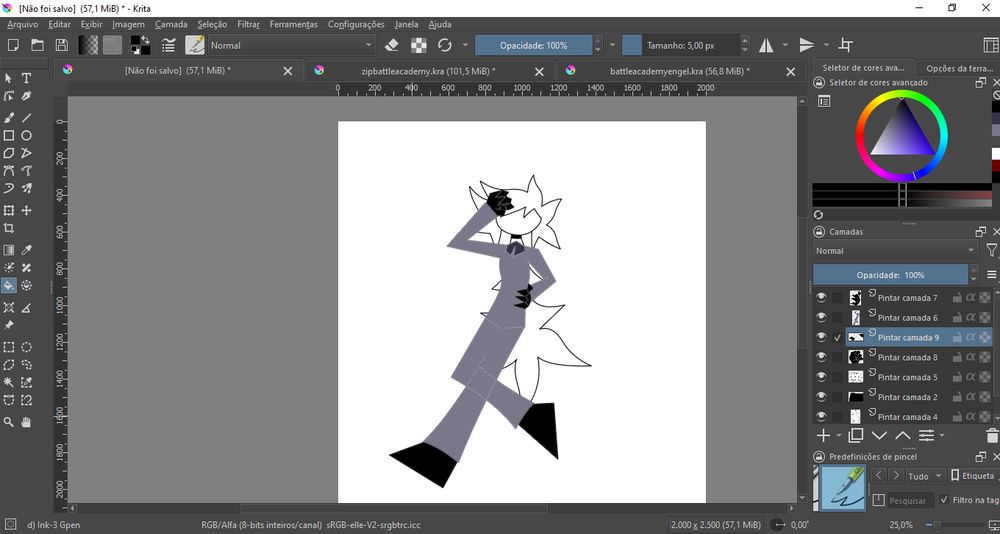Expand layer blending mode dropdown
Screen dimensions: 1000x534
coord(895,251)
